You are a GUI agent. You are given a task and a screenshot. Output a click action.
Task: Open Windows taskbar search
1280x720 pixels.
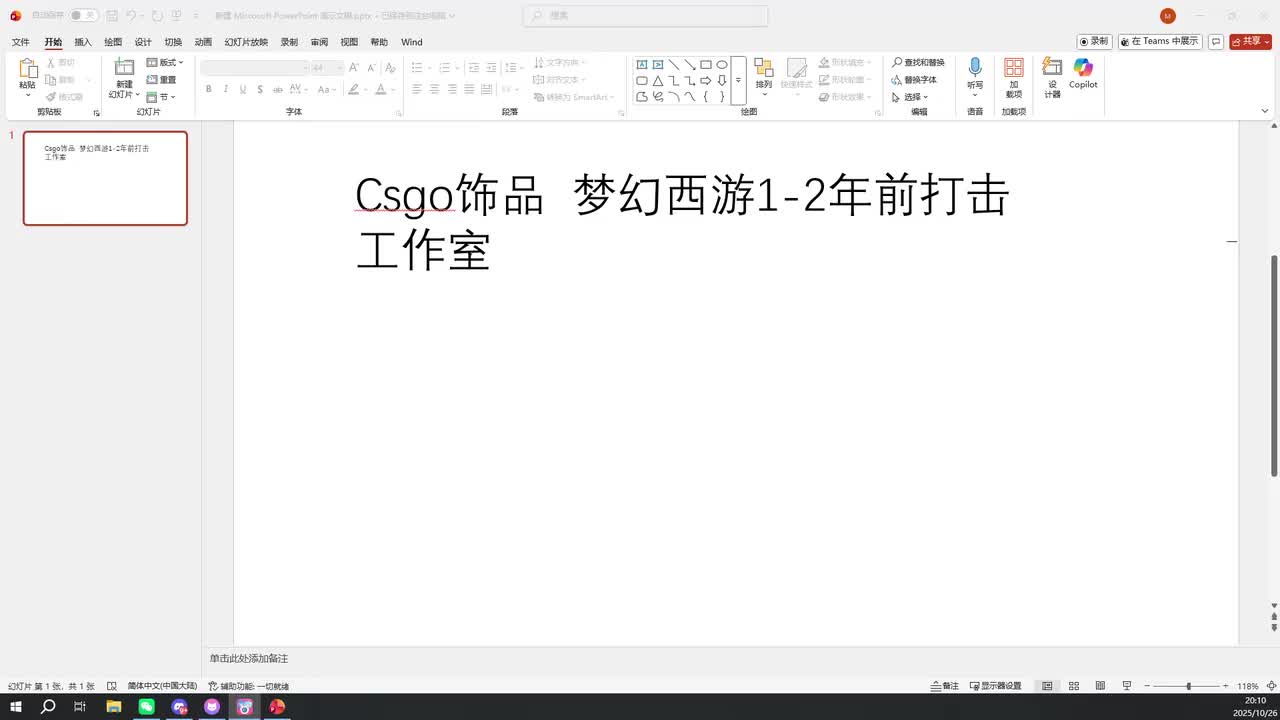pos(48,706)
